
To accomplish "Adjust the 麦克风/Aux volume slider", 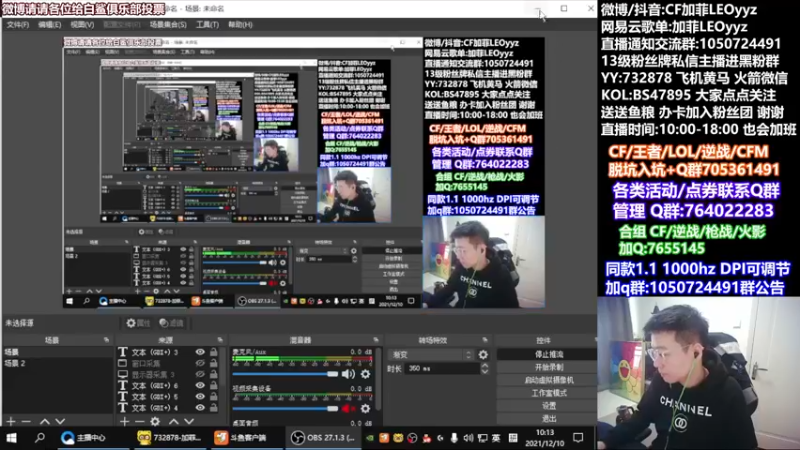I will coord(285,374).
